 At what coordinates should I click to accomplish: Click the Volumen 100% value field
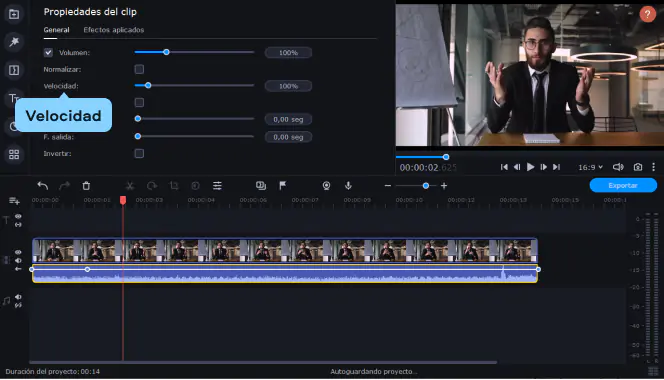point(288,53)
